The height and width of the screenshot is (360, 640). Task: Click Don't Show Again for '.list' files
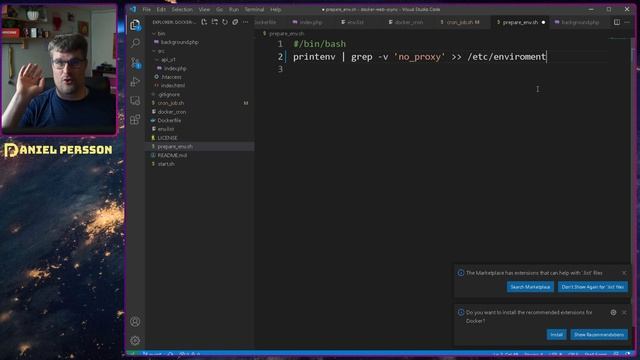tap(593, 287)
